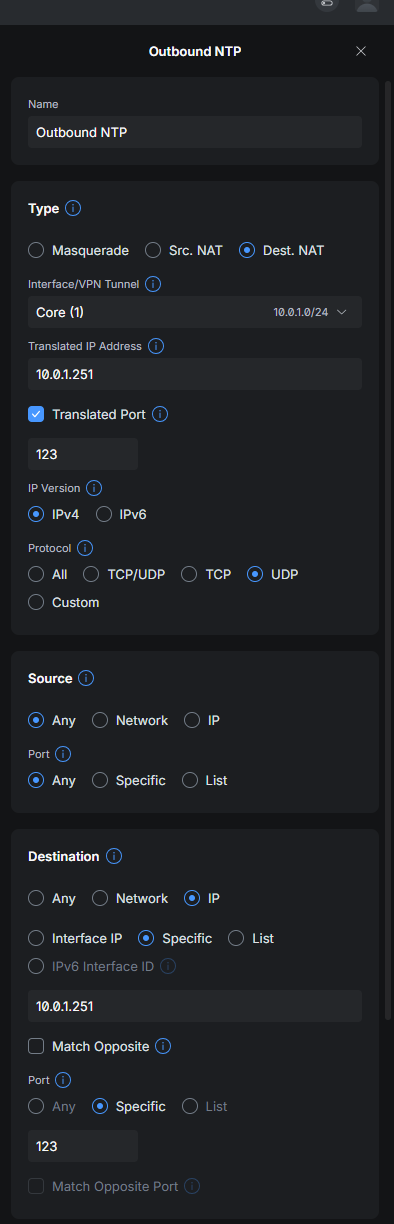Select Destination IP List radio
Screen dimensions: 394x1224
pos(236,938)
